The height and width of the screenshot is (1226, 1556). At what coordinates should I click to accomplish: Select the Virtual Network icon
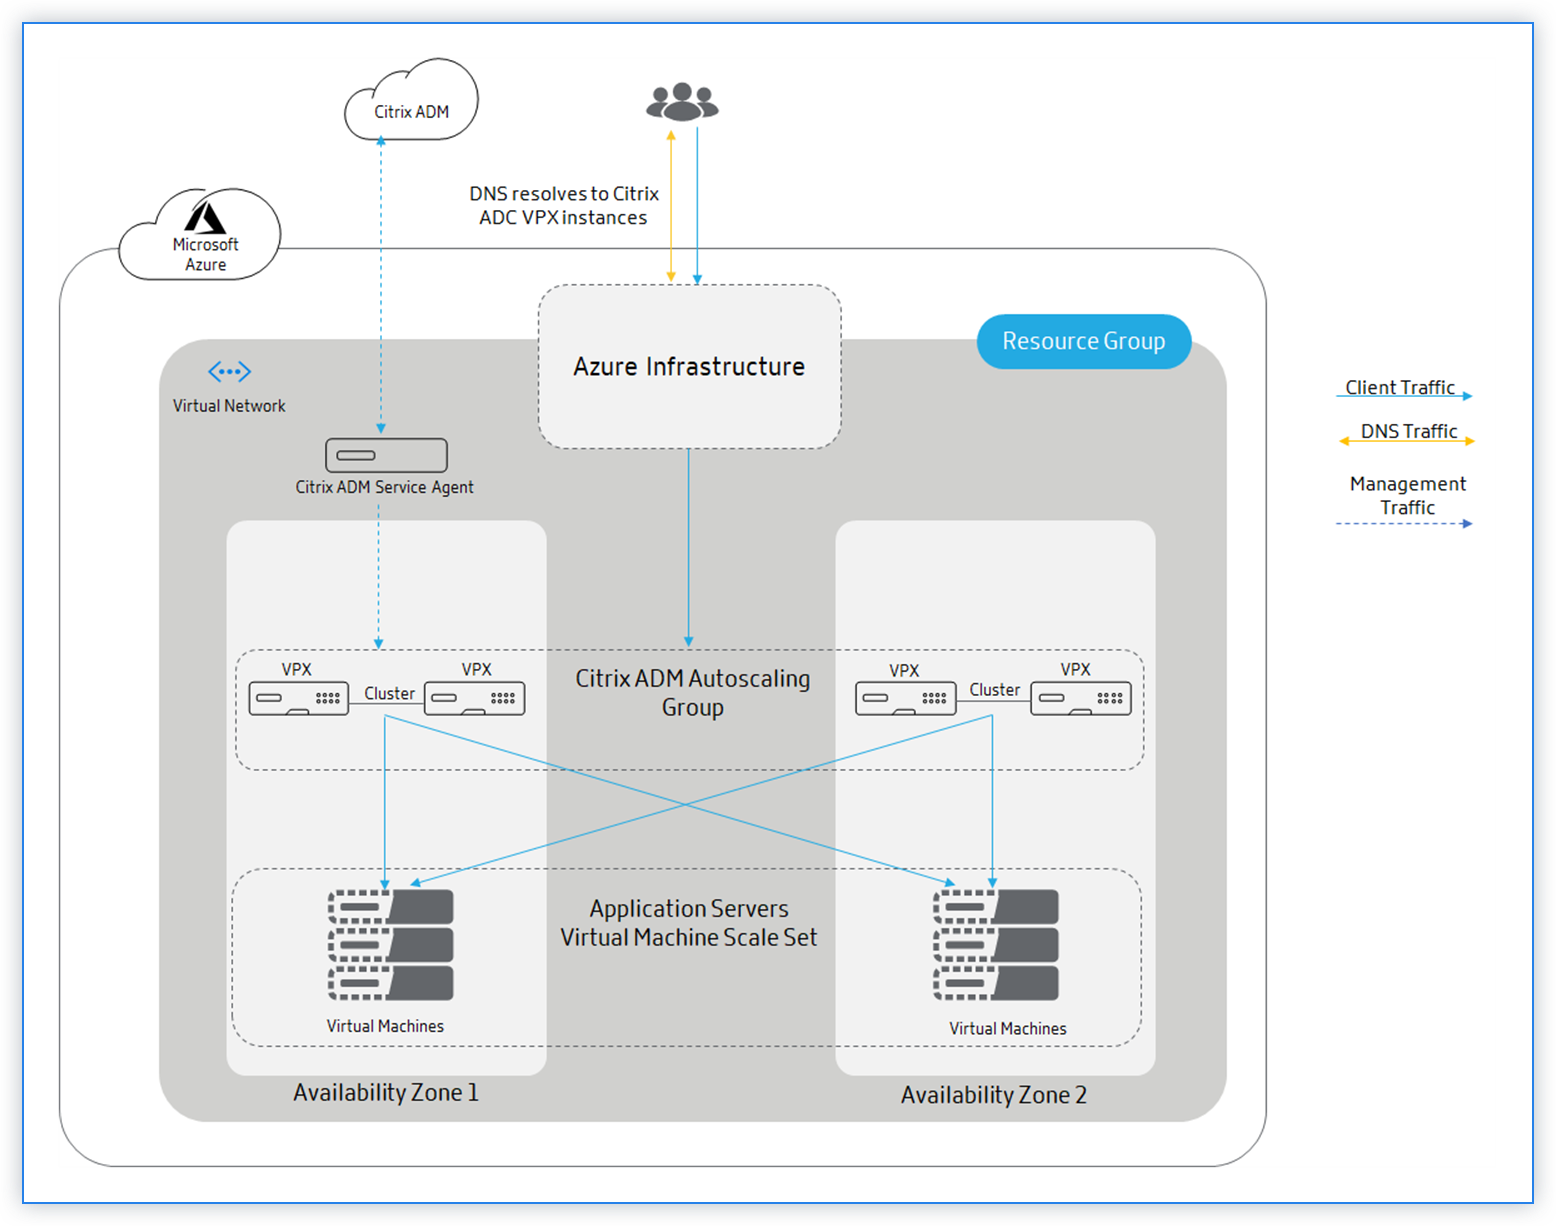coord(229,372)
